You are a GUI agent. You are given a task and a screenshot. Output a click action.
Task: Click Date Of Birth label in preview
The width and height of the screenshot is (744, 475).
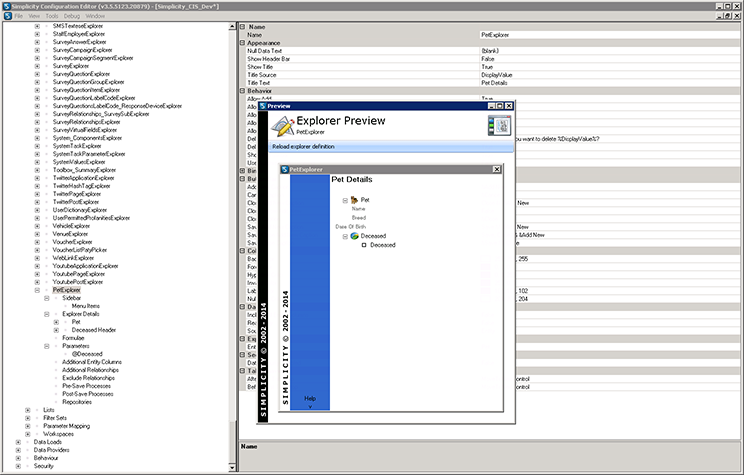click(x=351, y=227)
